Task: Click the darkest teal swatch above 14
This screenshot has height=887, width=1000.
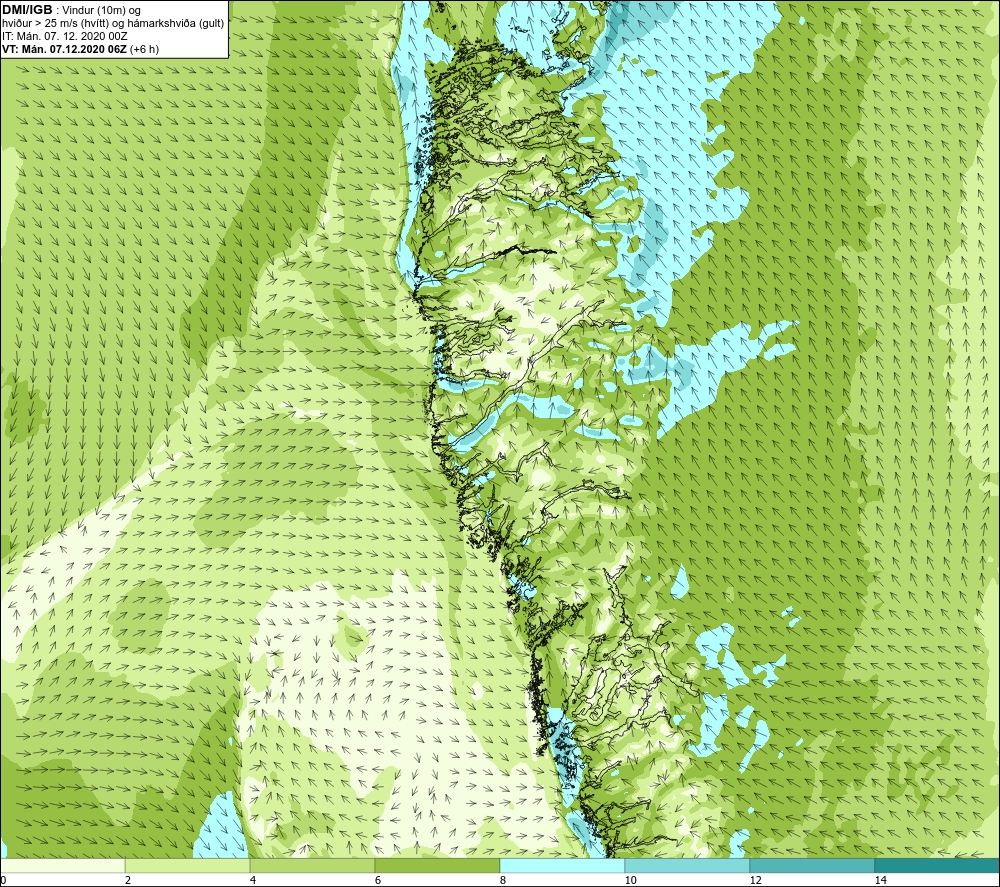Action: tap(938, 865)
